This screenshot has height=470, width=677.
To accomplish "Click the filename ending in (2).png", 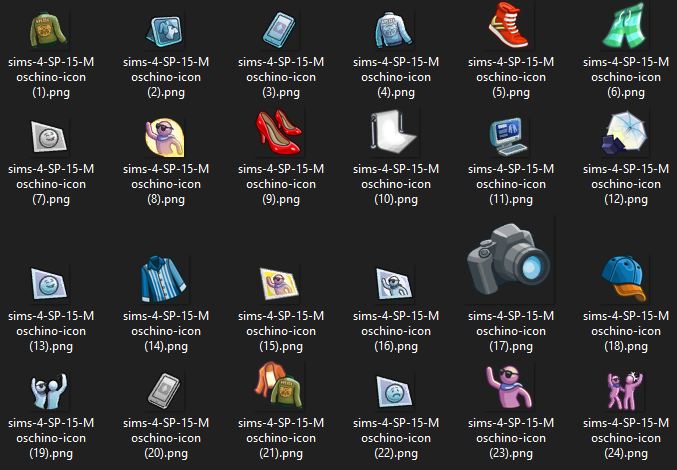I will (x=166, y=77).
